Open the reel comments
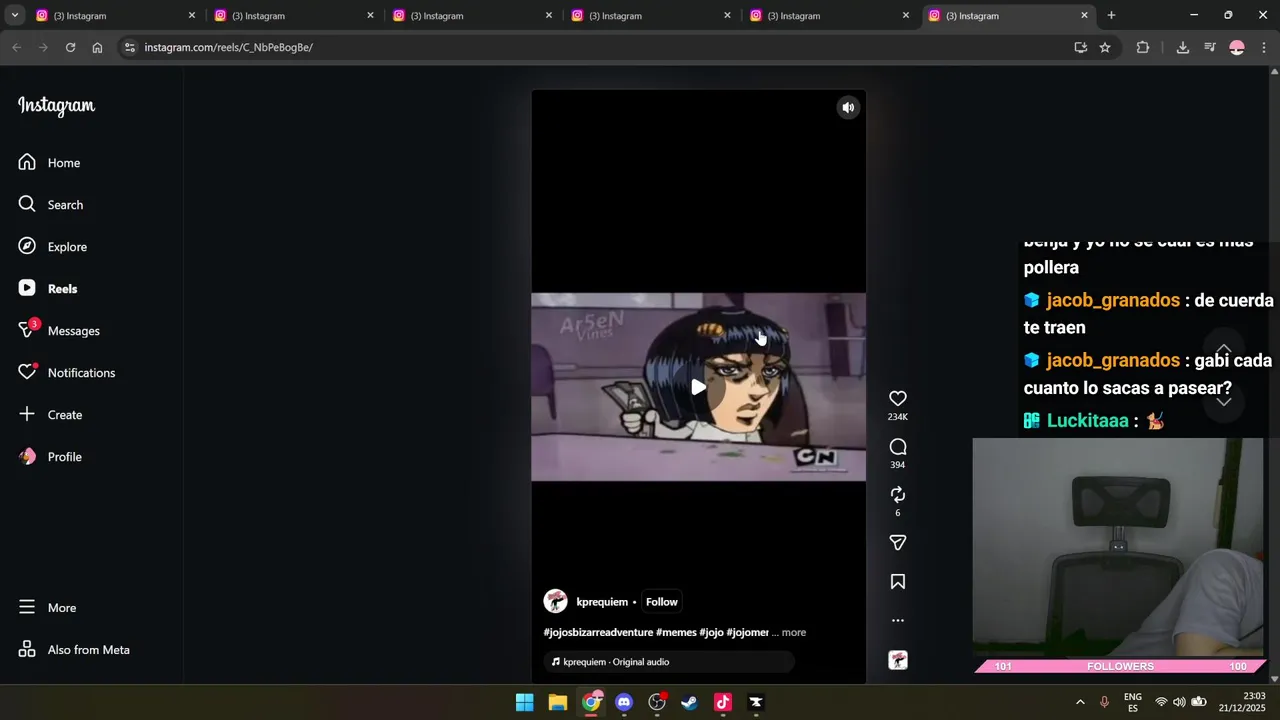Image resolution: width=1280 pixels, height=720 pixels. [898, 447]
